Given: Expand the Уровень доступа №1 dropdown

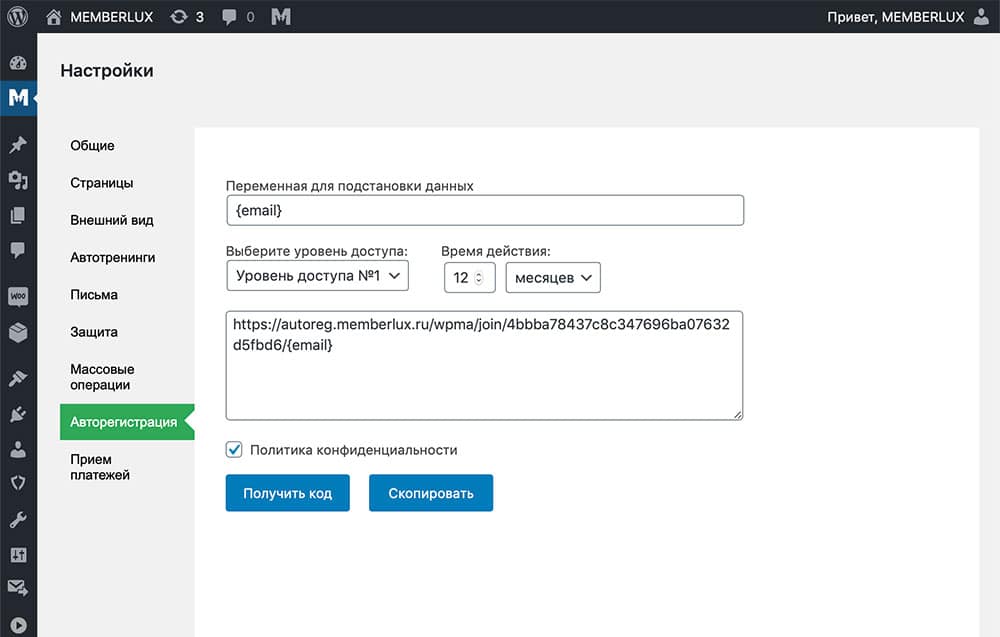Looking at the screenshot, I should tap(317, 277).
